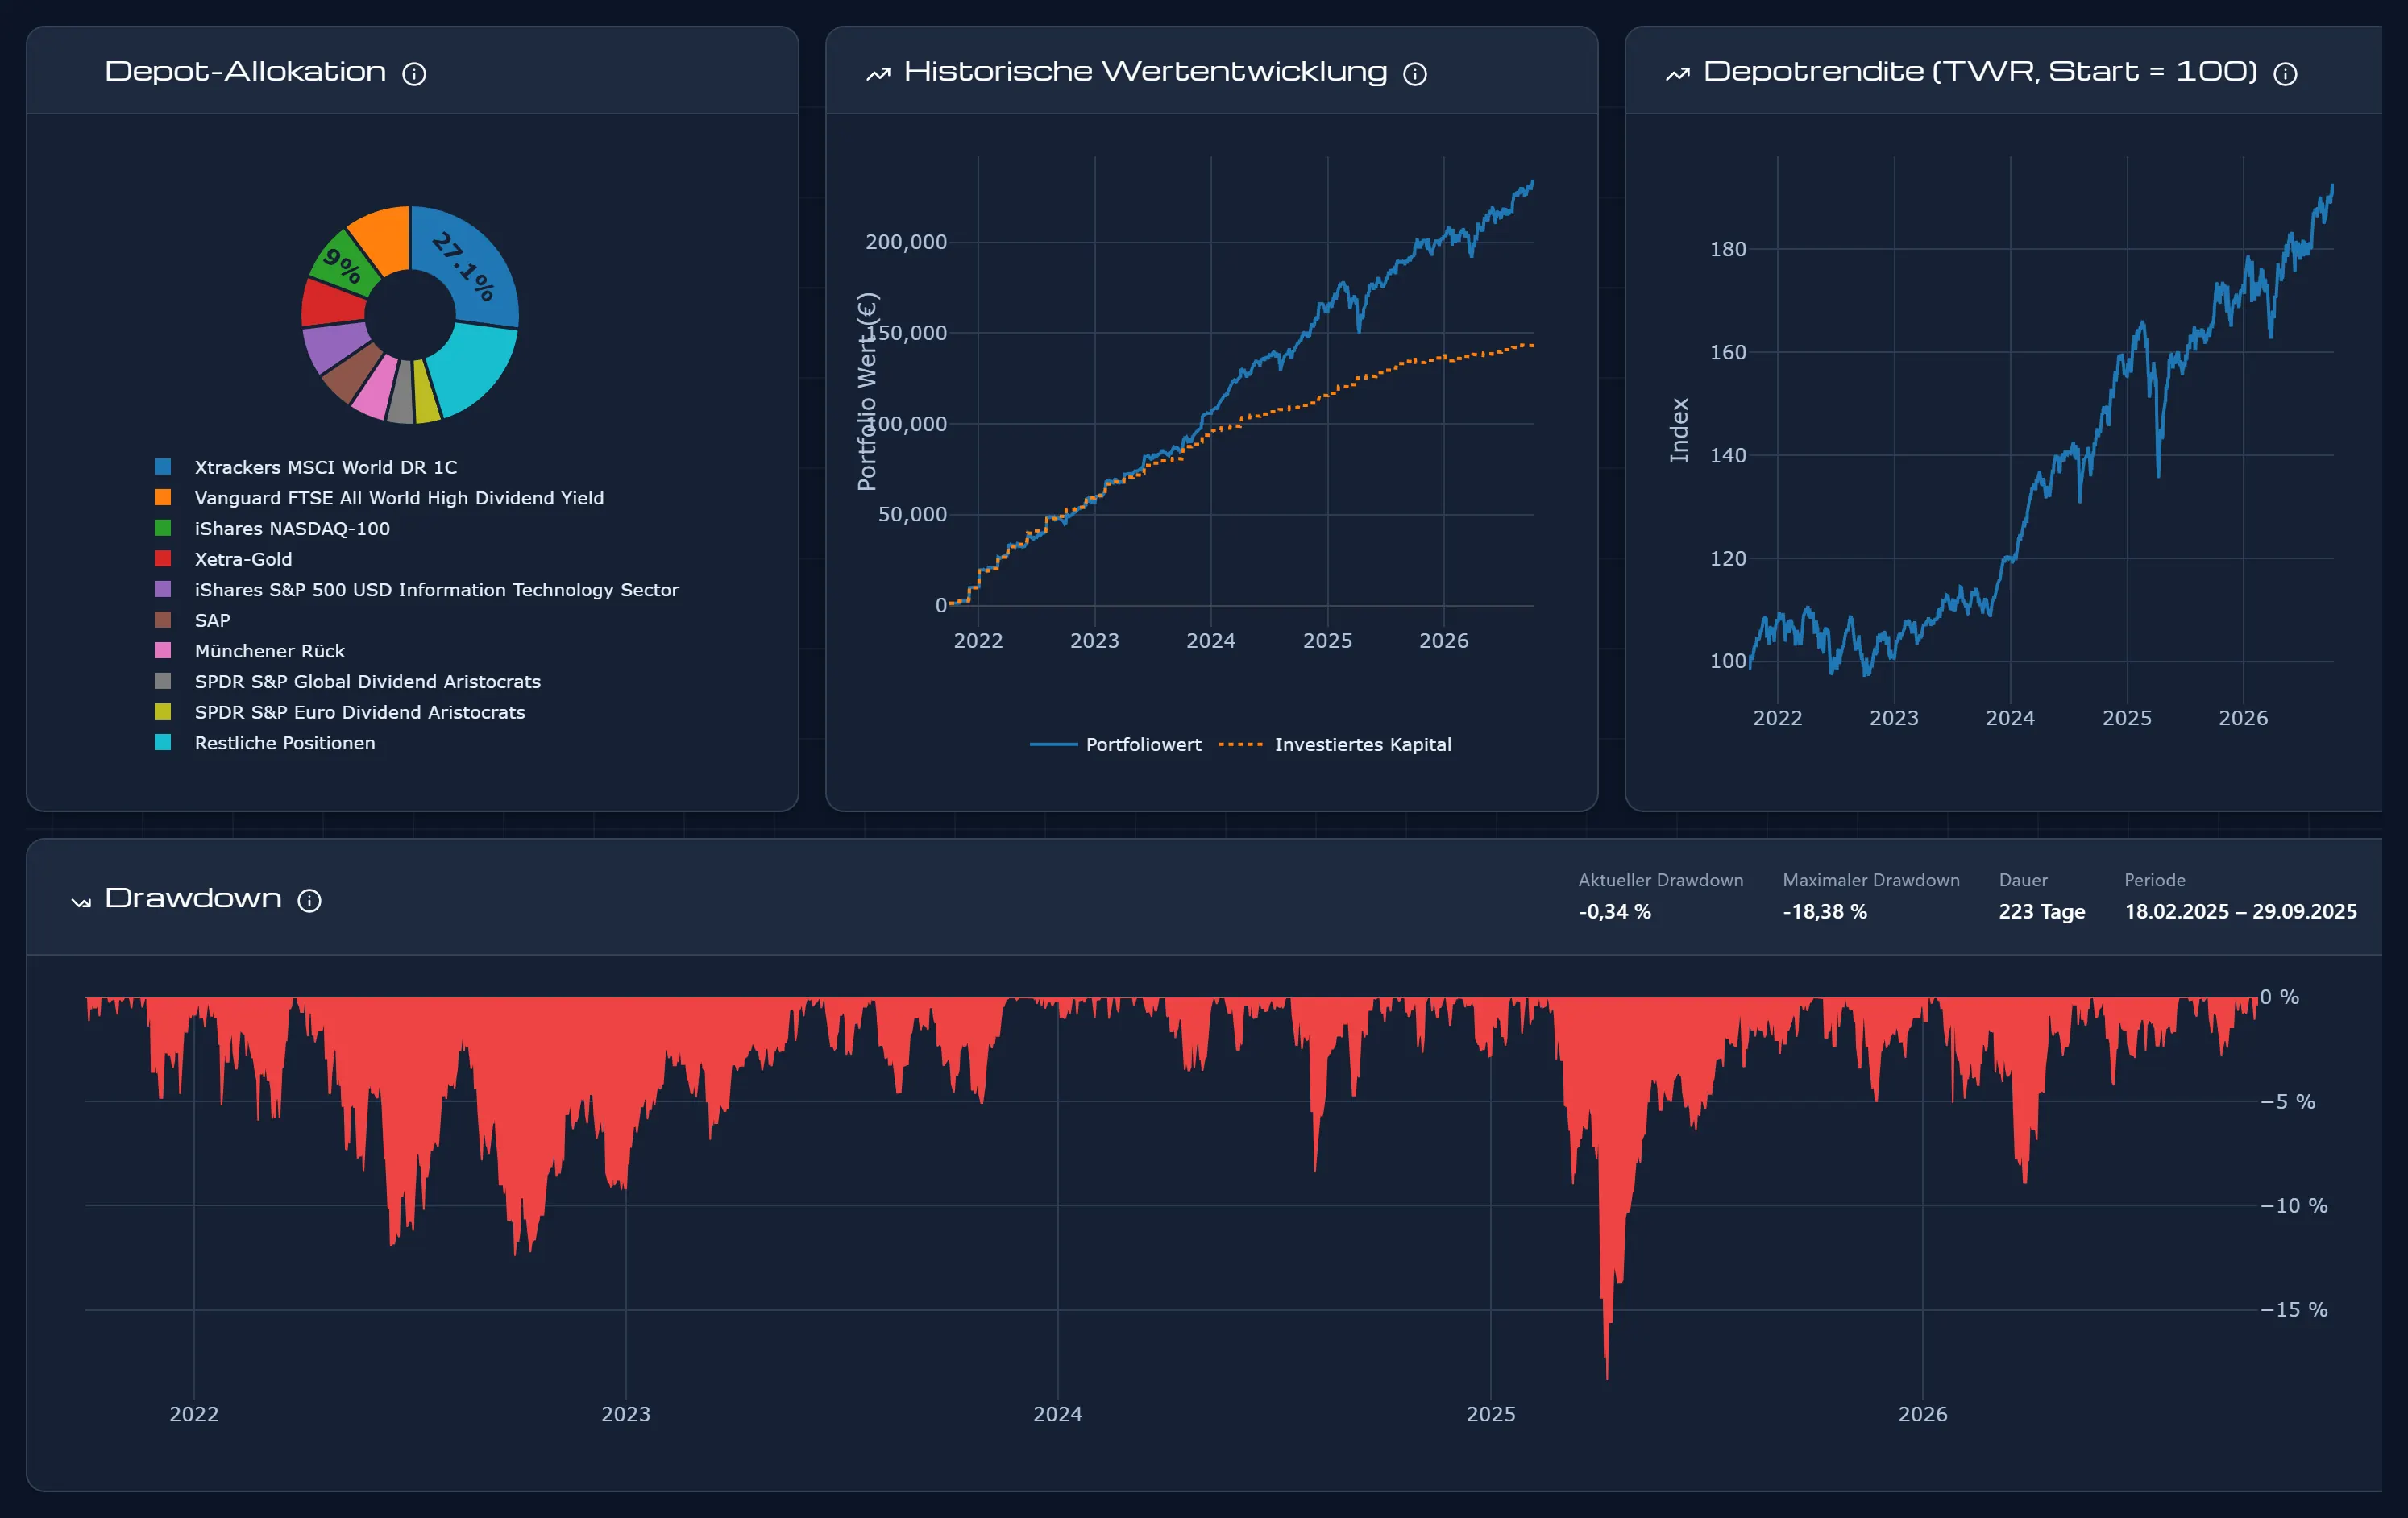Screen dimensions: 2408x1518
Task: Click the cyan Restliche Positionen swatch
Action: tap(163, 742)
